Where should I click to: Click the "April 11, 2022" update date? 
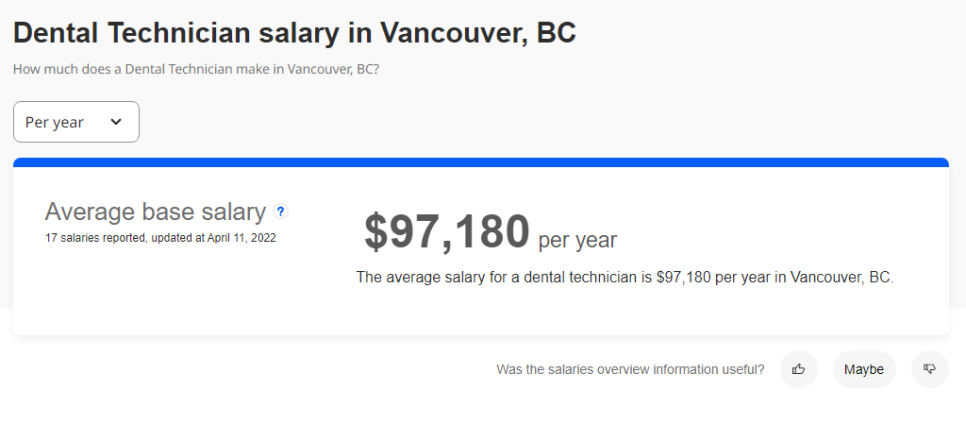click(x=241, y=238)
